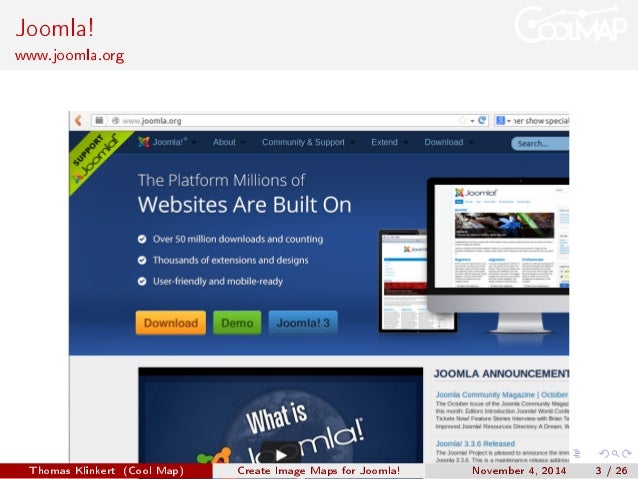Click 'The Platform Millions of' tagline
The height and width of the screenshot is (479, 638).
point(221,180)
